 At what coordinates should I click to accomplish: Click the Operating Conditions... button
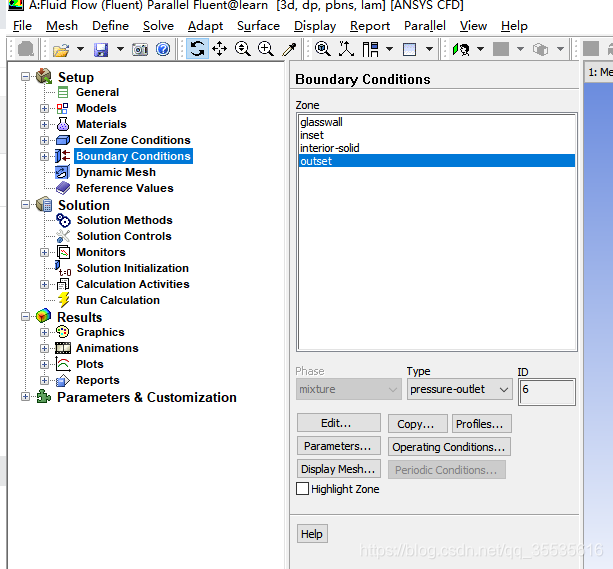tap(449, 447)
